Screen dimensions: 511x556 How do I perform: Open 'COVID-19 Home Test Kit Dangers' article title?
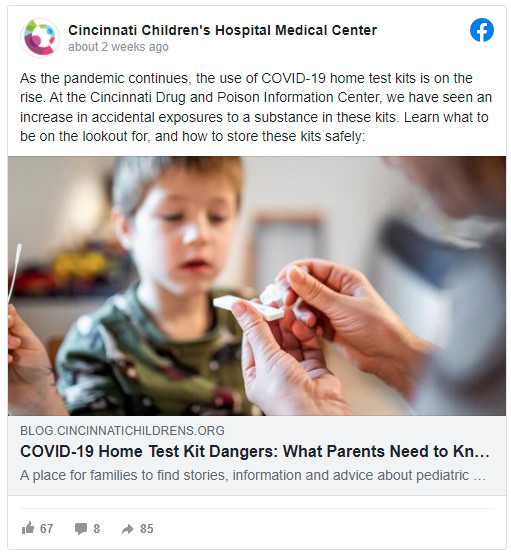(255, 451)
